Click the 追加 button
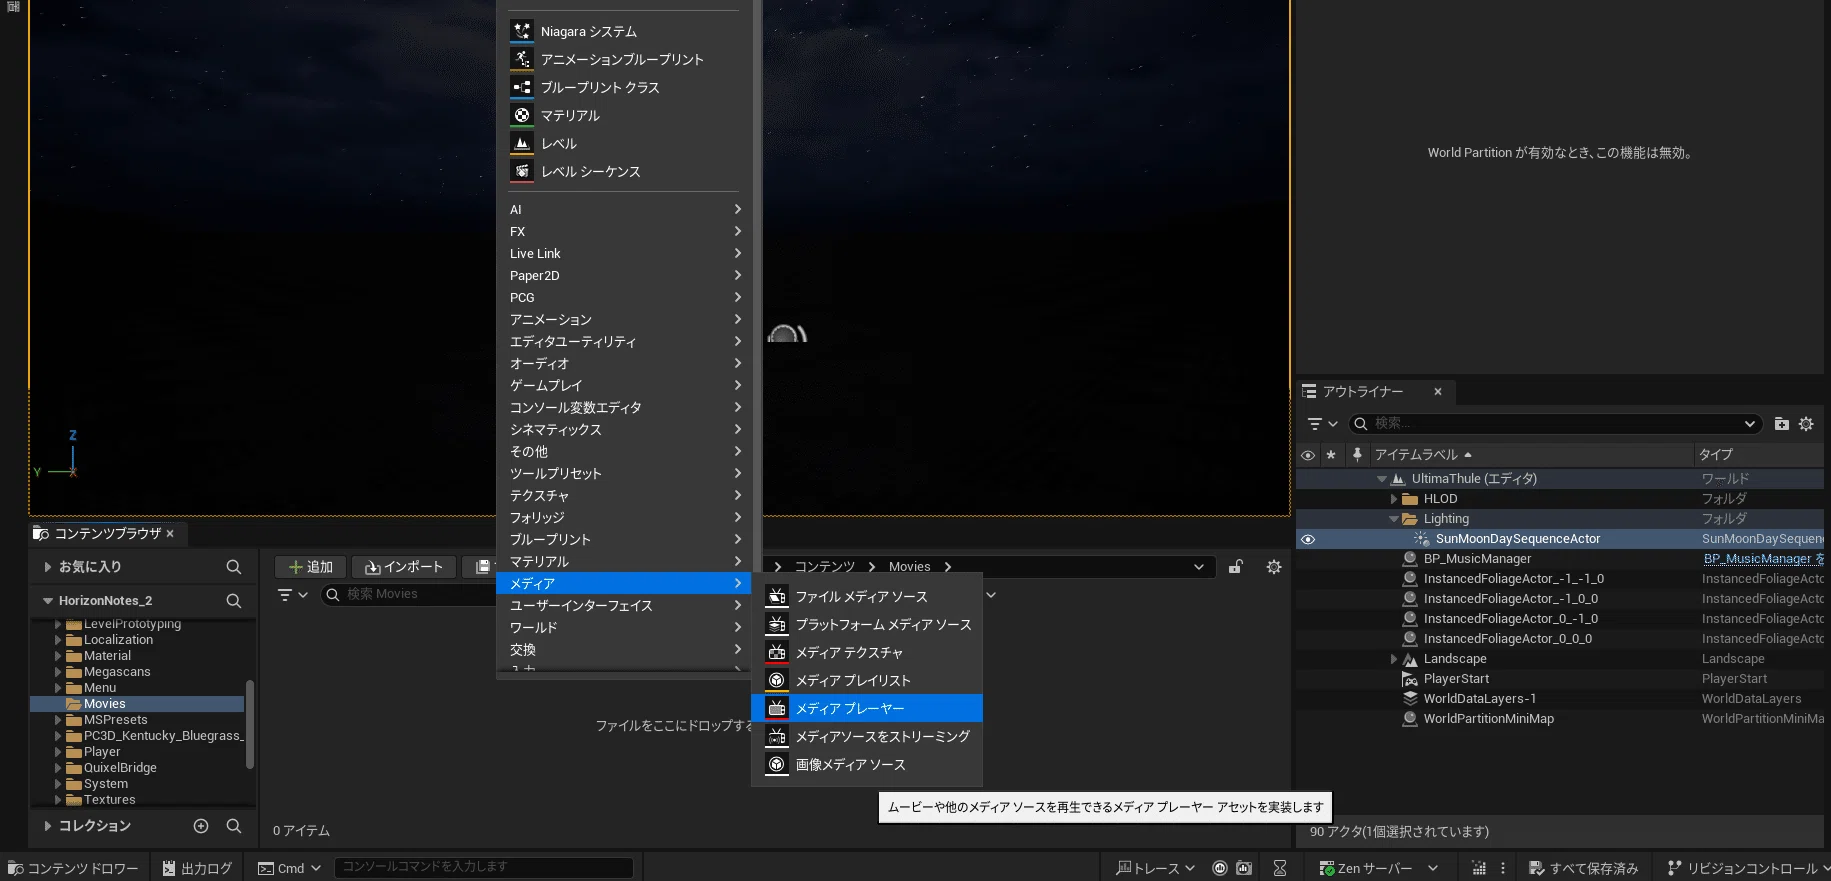 click(x=310, y=567)
